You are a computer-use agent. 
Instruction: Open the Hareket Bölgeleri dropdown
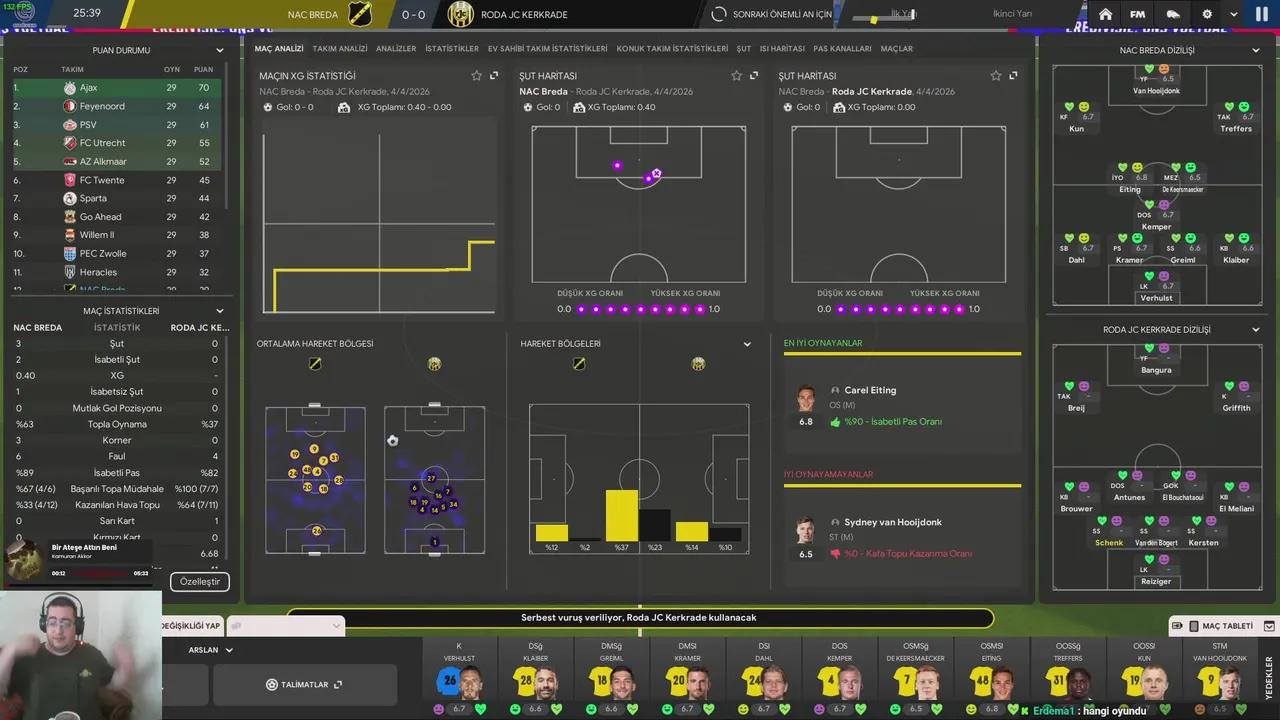click(x=747, y=344)
